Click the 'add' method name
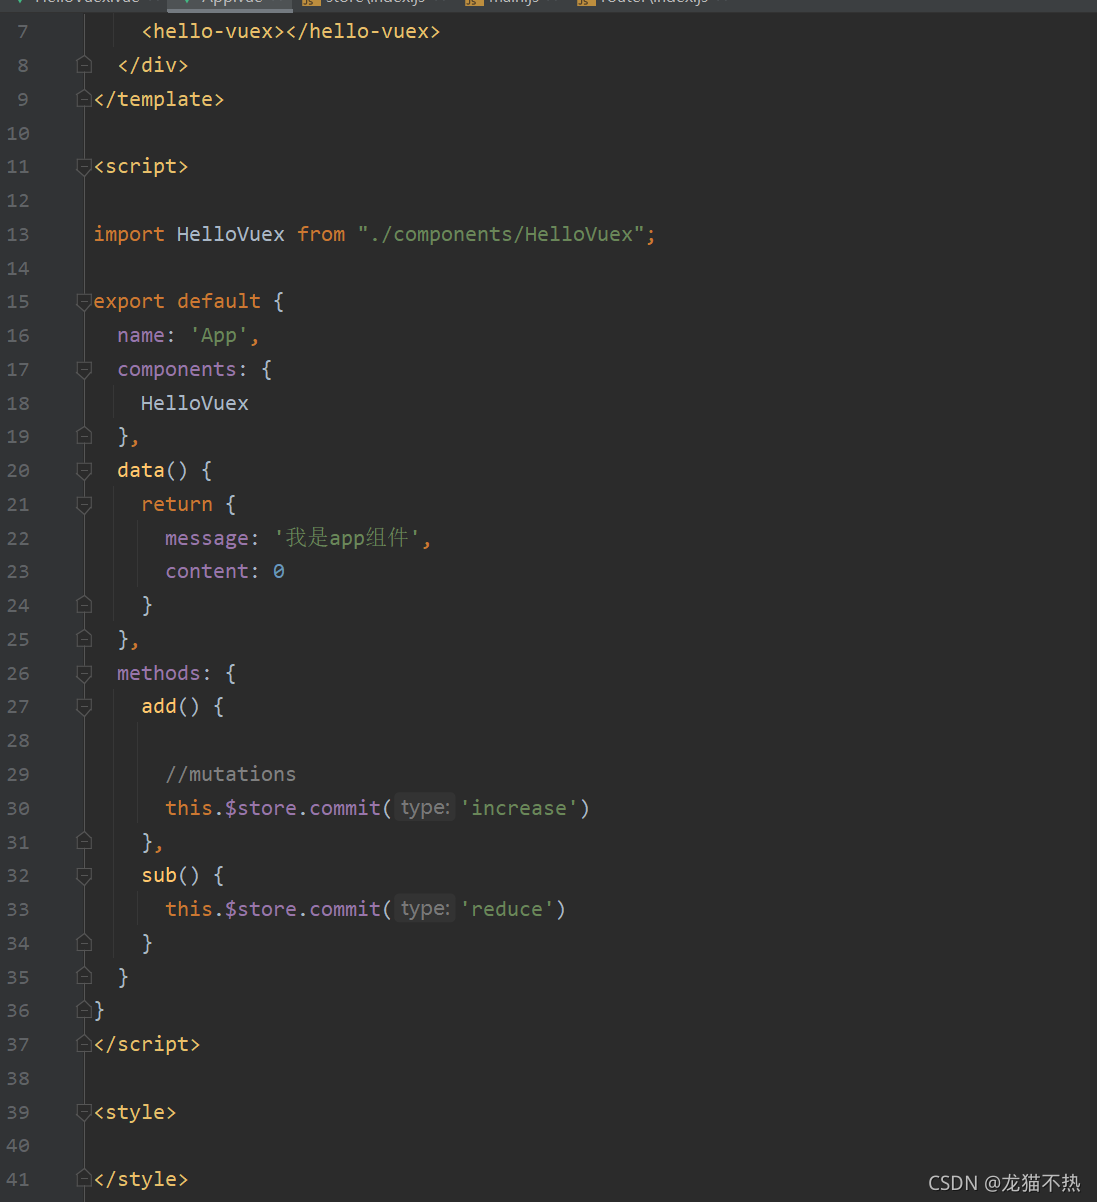This screenshot has width=1097, height=1202. tap(159, 707)
